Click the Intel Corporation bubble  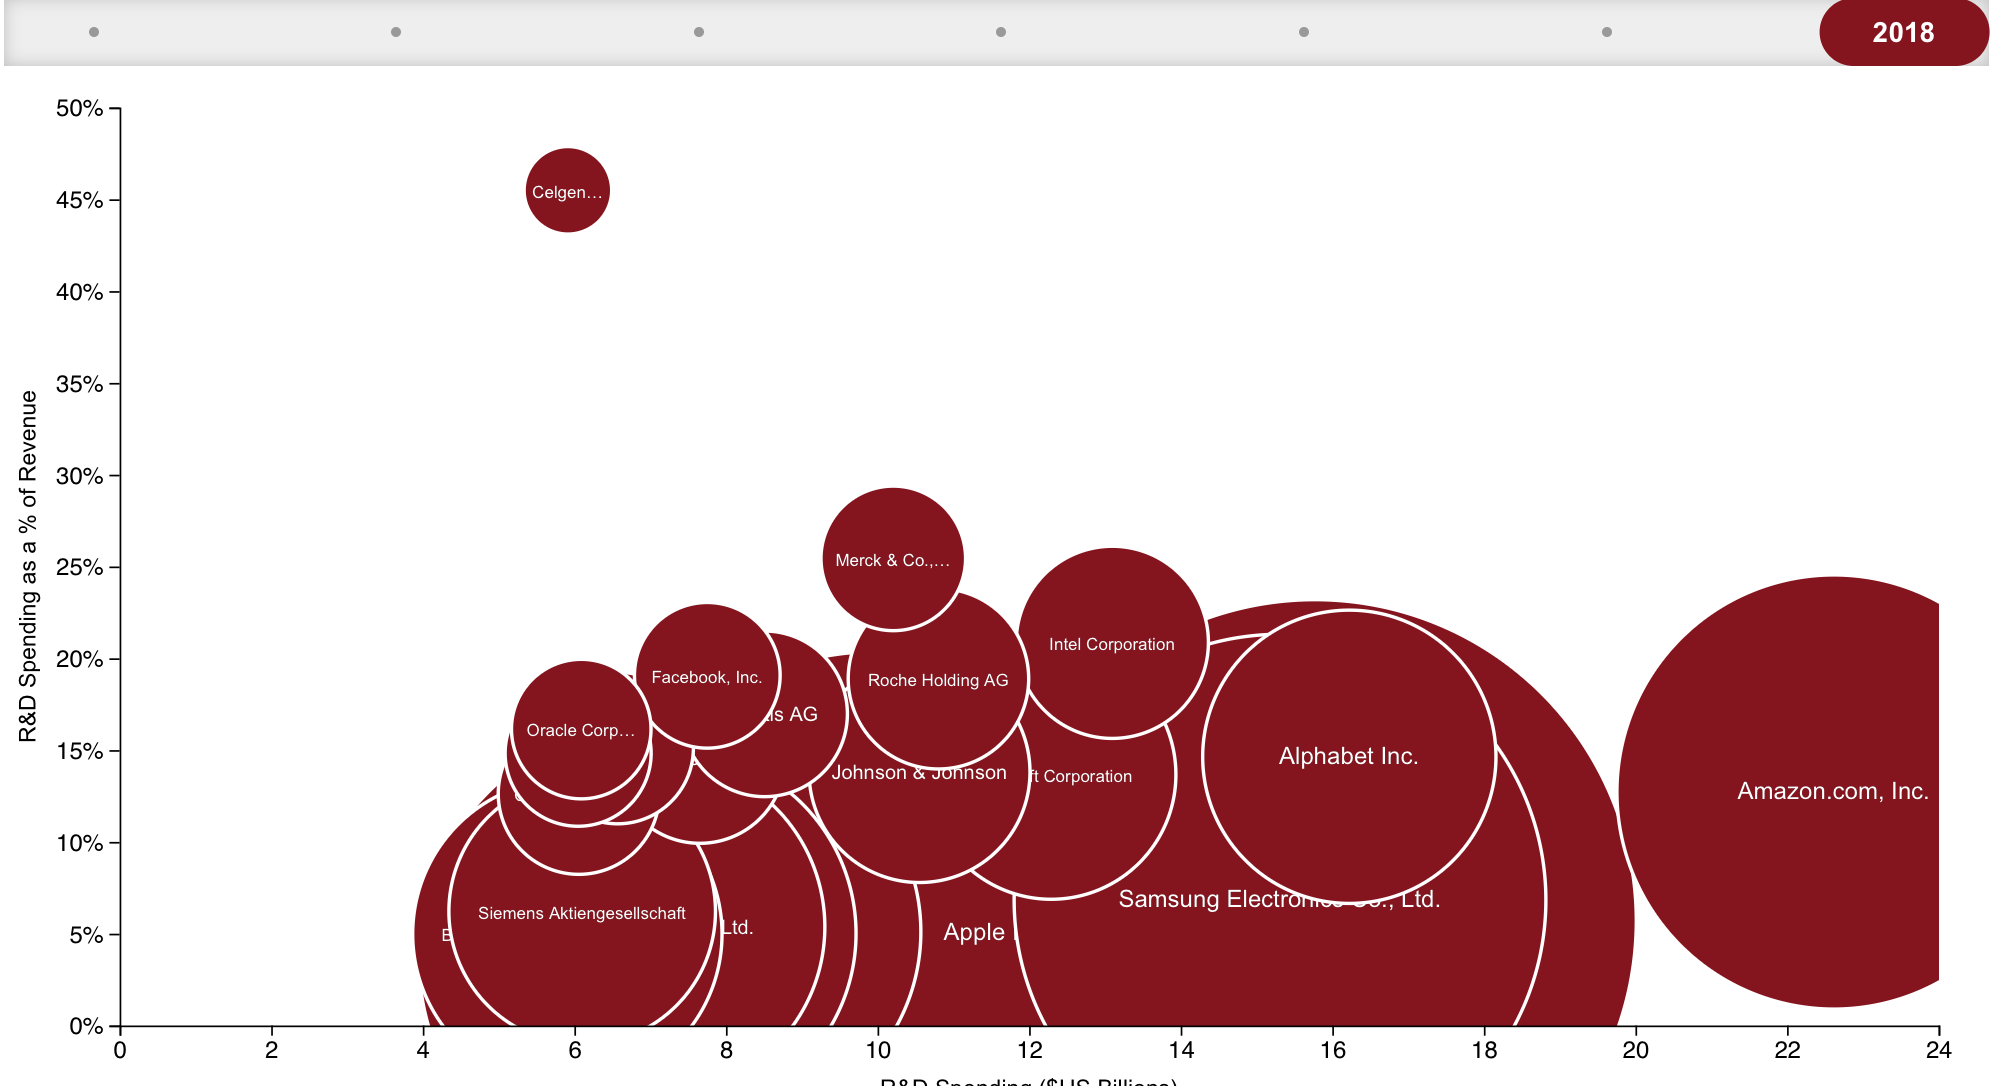click(1112, 644)
